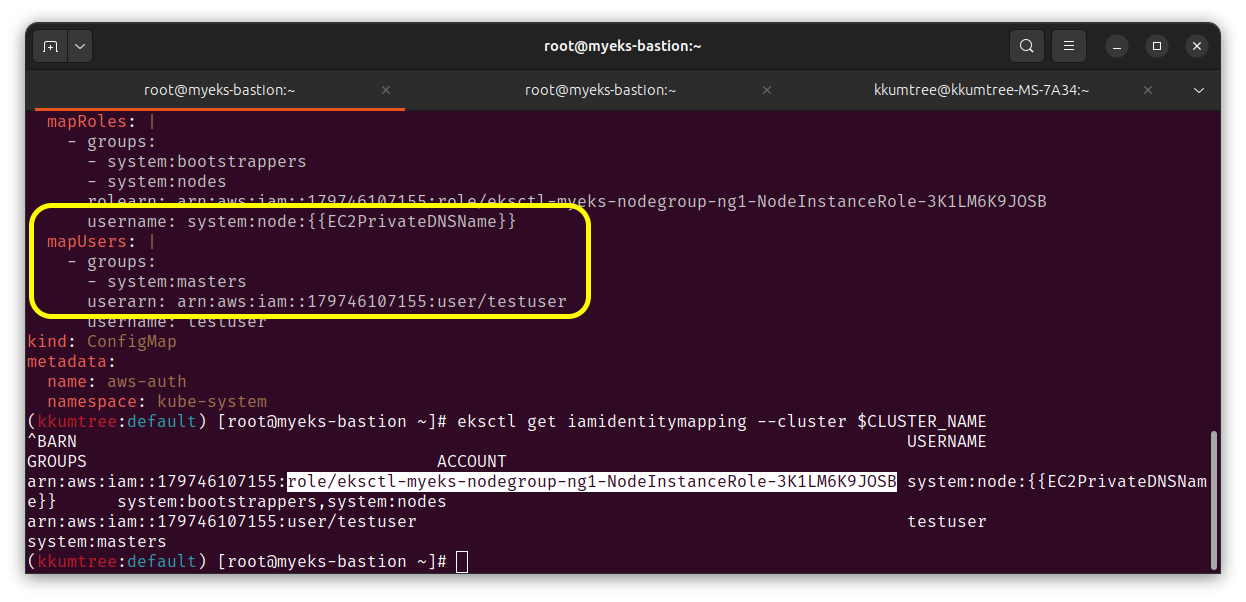Close the second root@myeks-bastion tab

click(767, 90)
